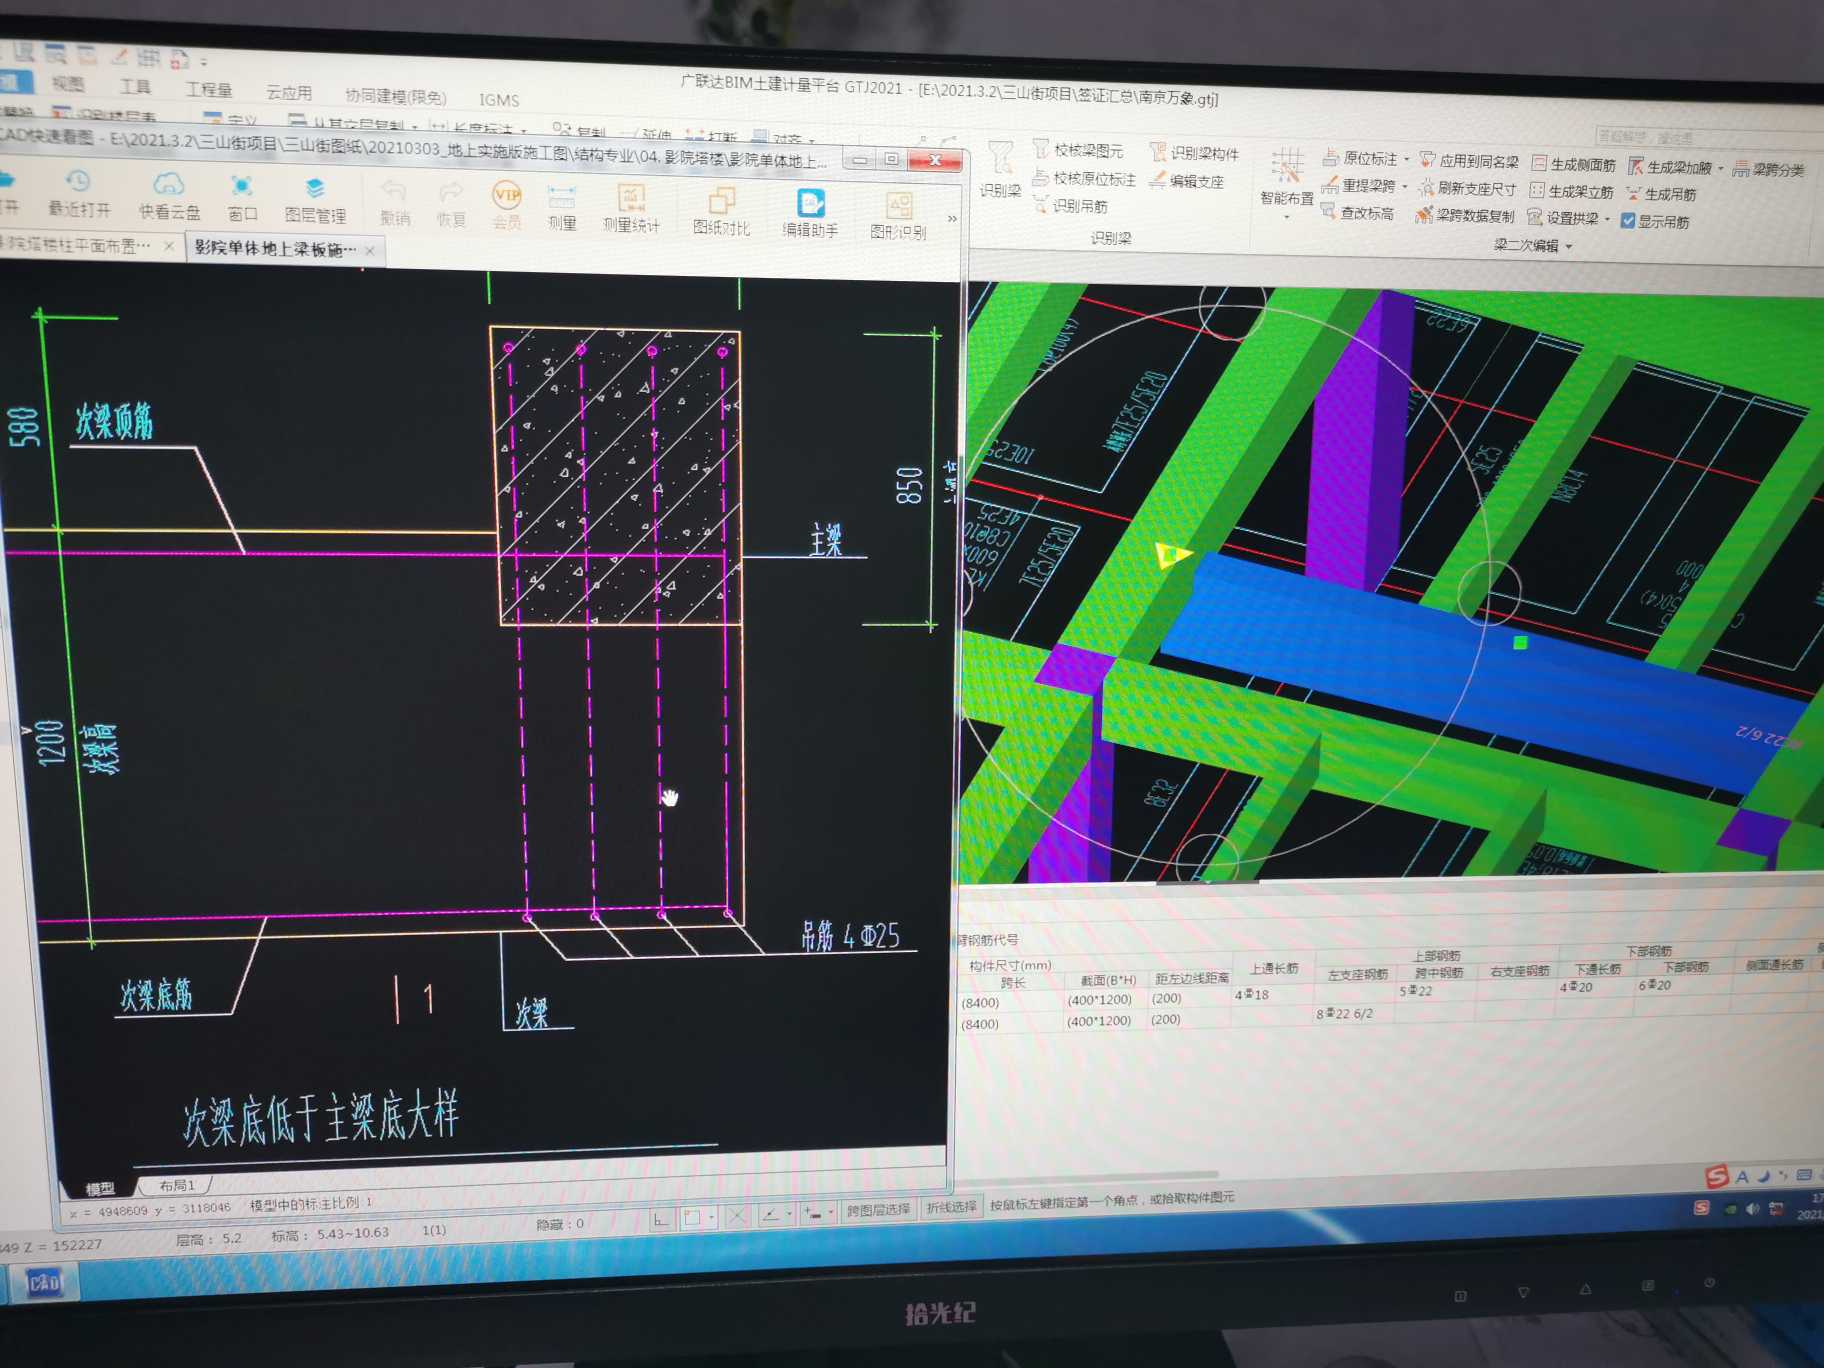Open the IGMS ribbon tab
This screenshot has height=1368, width=1824.
pos(498,100)
